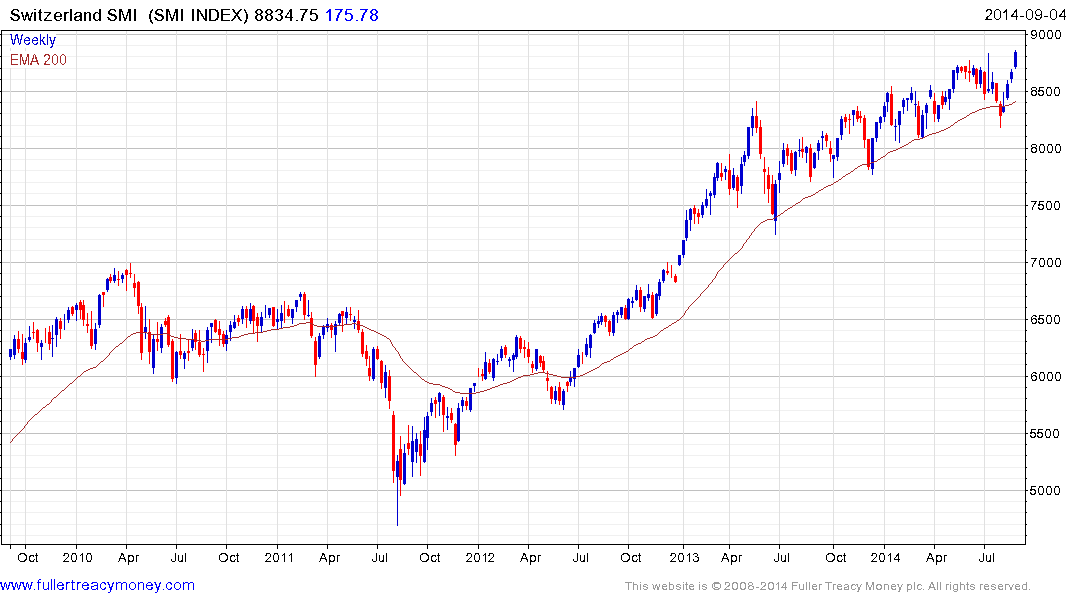Viewport: 1075px width, 600px height.
Task: Click the blue 175.78 change value
Action: click(x=352, y=15)
